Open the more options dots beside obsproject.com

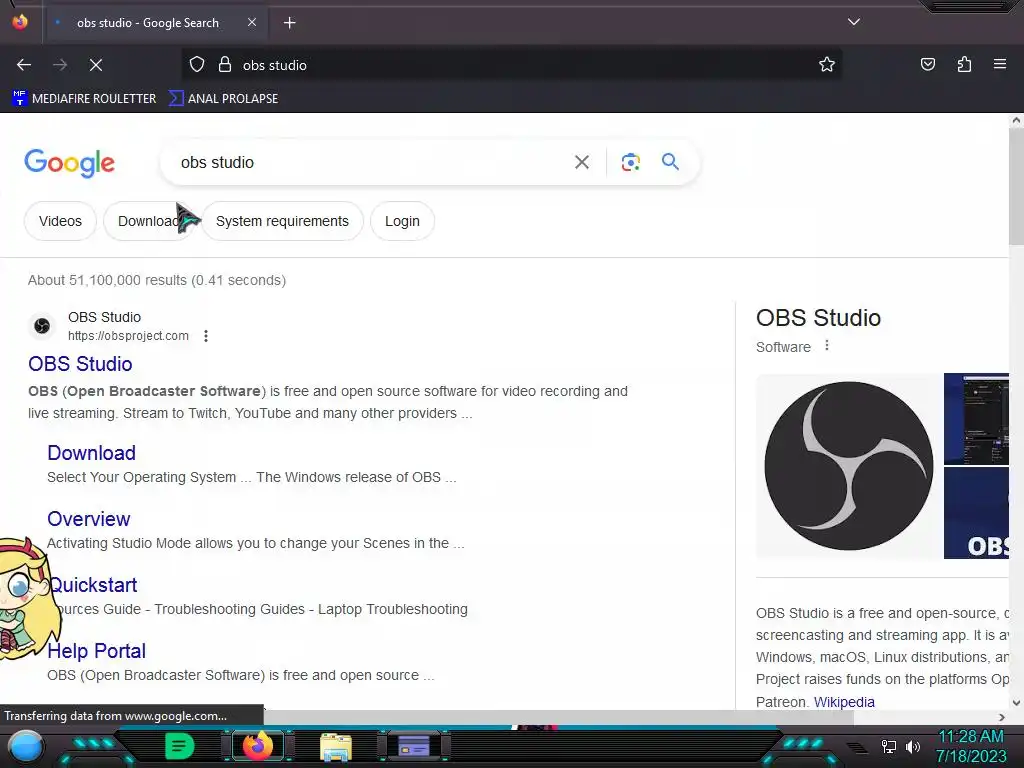pos(206,336)
